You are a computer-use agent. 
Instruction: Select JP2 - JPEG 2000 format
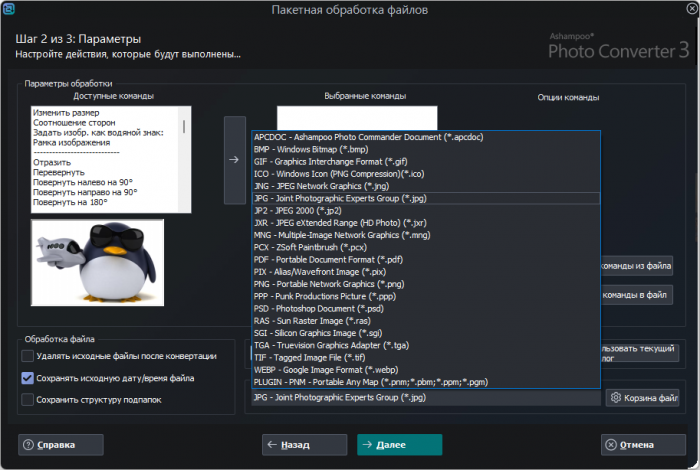point(426,211)
